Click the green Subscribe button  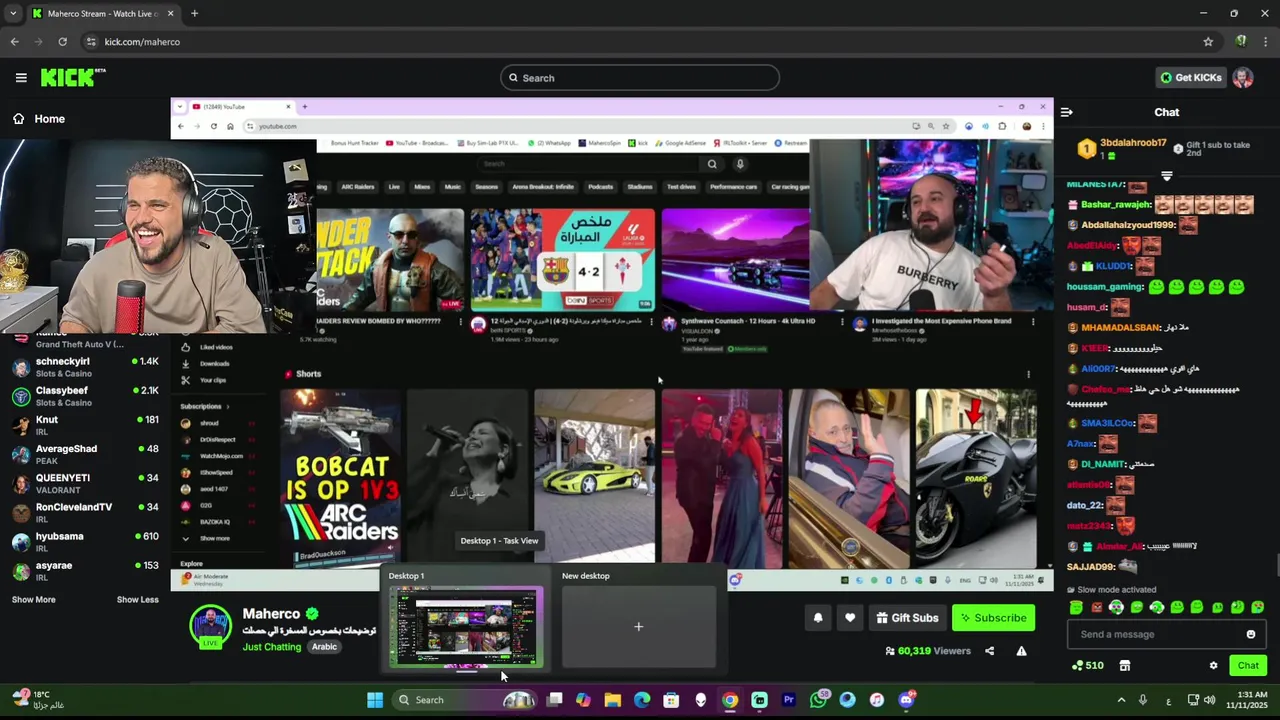click(993, 618)
